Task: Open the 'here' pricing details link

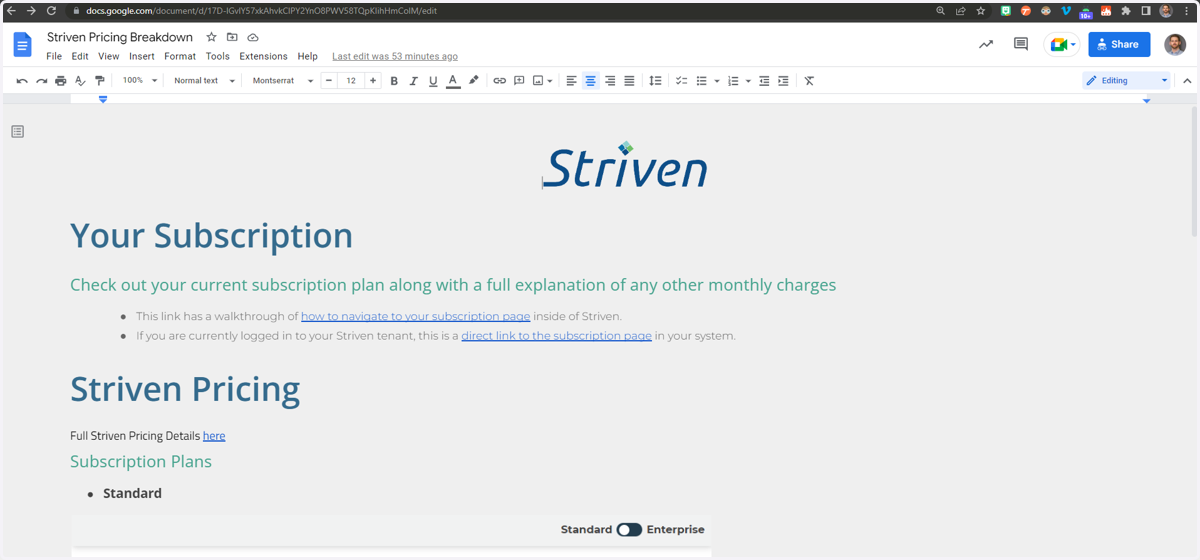Action: 214,436
